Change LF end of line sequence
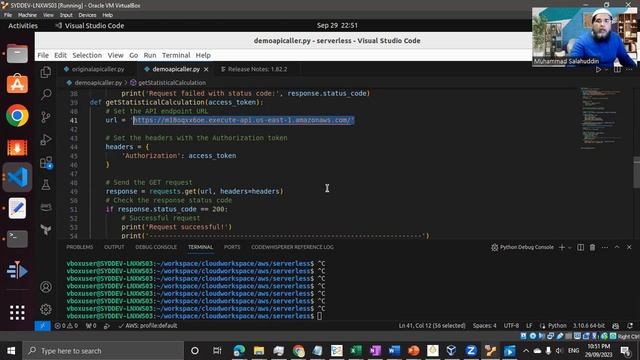640x360 pixels. pyautogui.click(x=529, y=326)
